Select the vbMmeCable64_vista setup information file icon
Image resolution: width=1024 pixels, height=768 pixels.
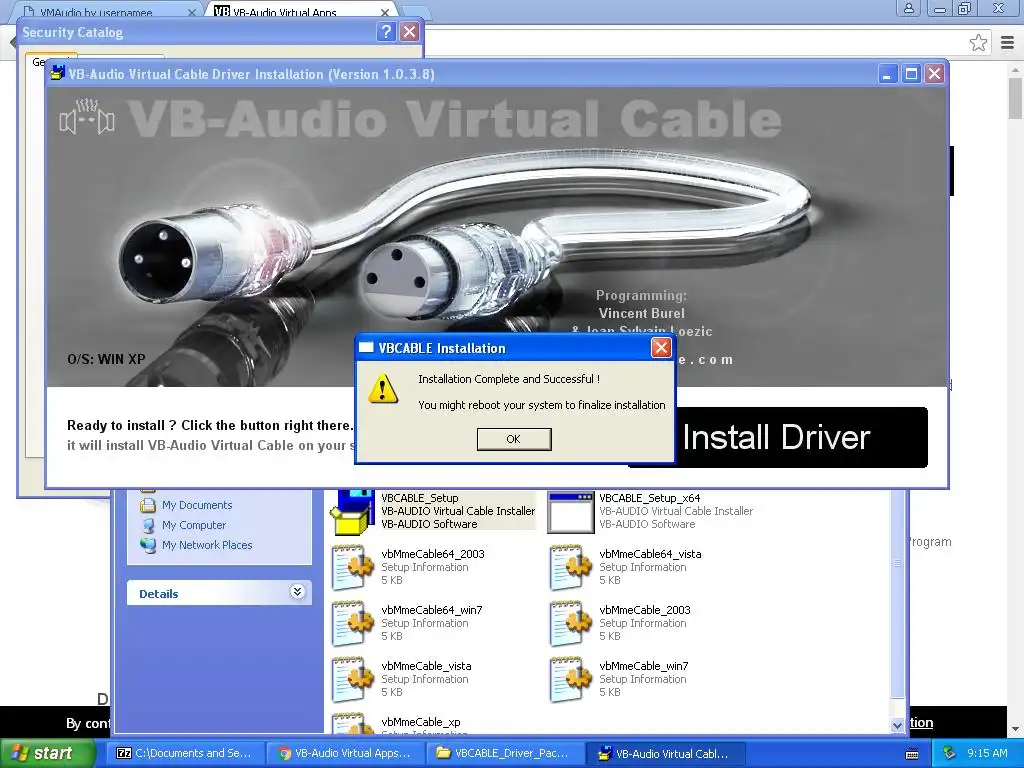coord(570,567)
